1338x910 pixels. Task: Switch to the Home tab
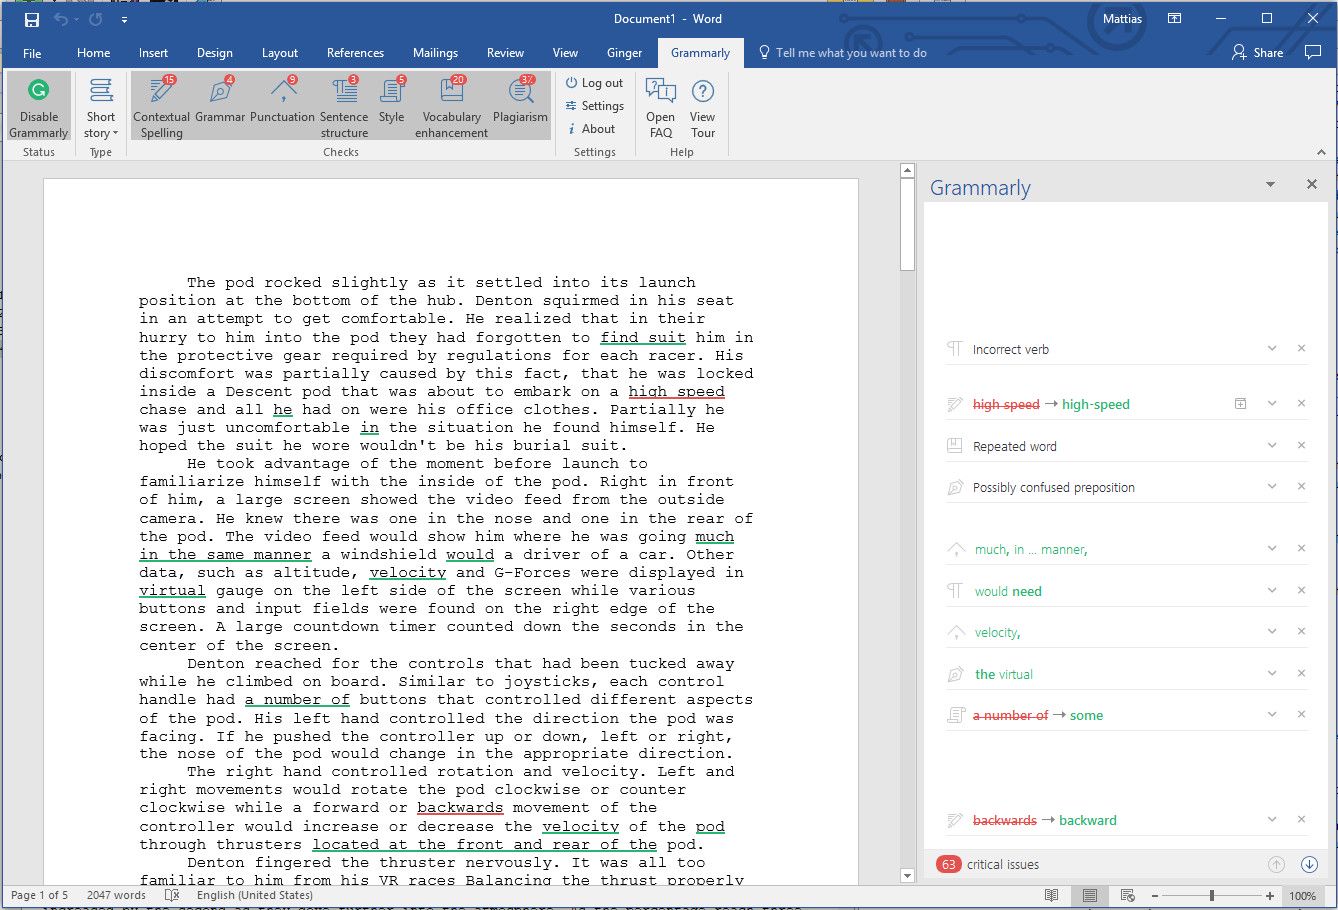(x=94, y=53)
